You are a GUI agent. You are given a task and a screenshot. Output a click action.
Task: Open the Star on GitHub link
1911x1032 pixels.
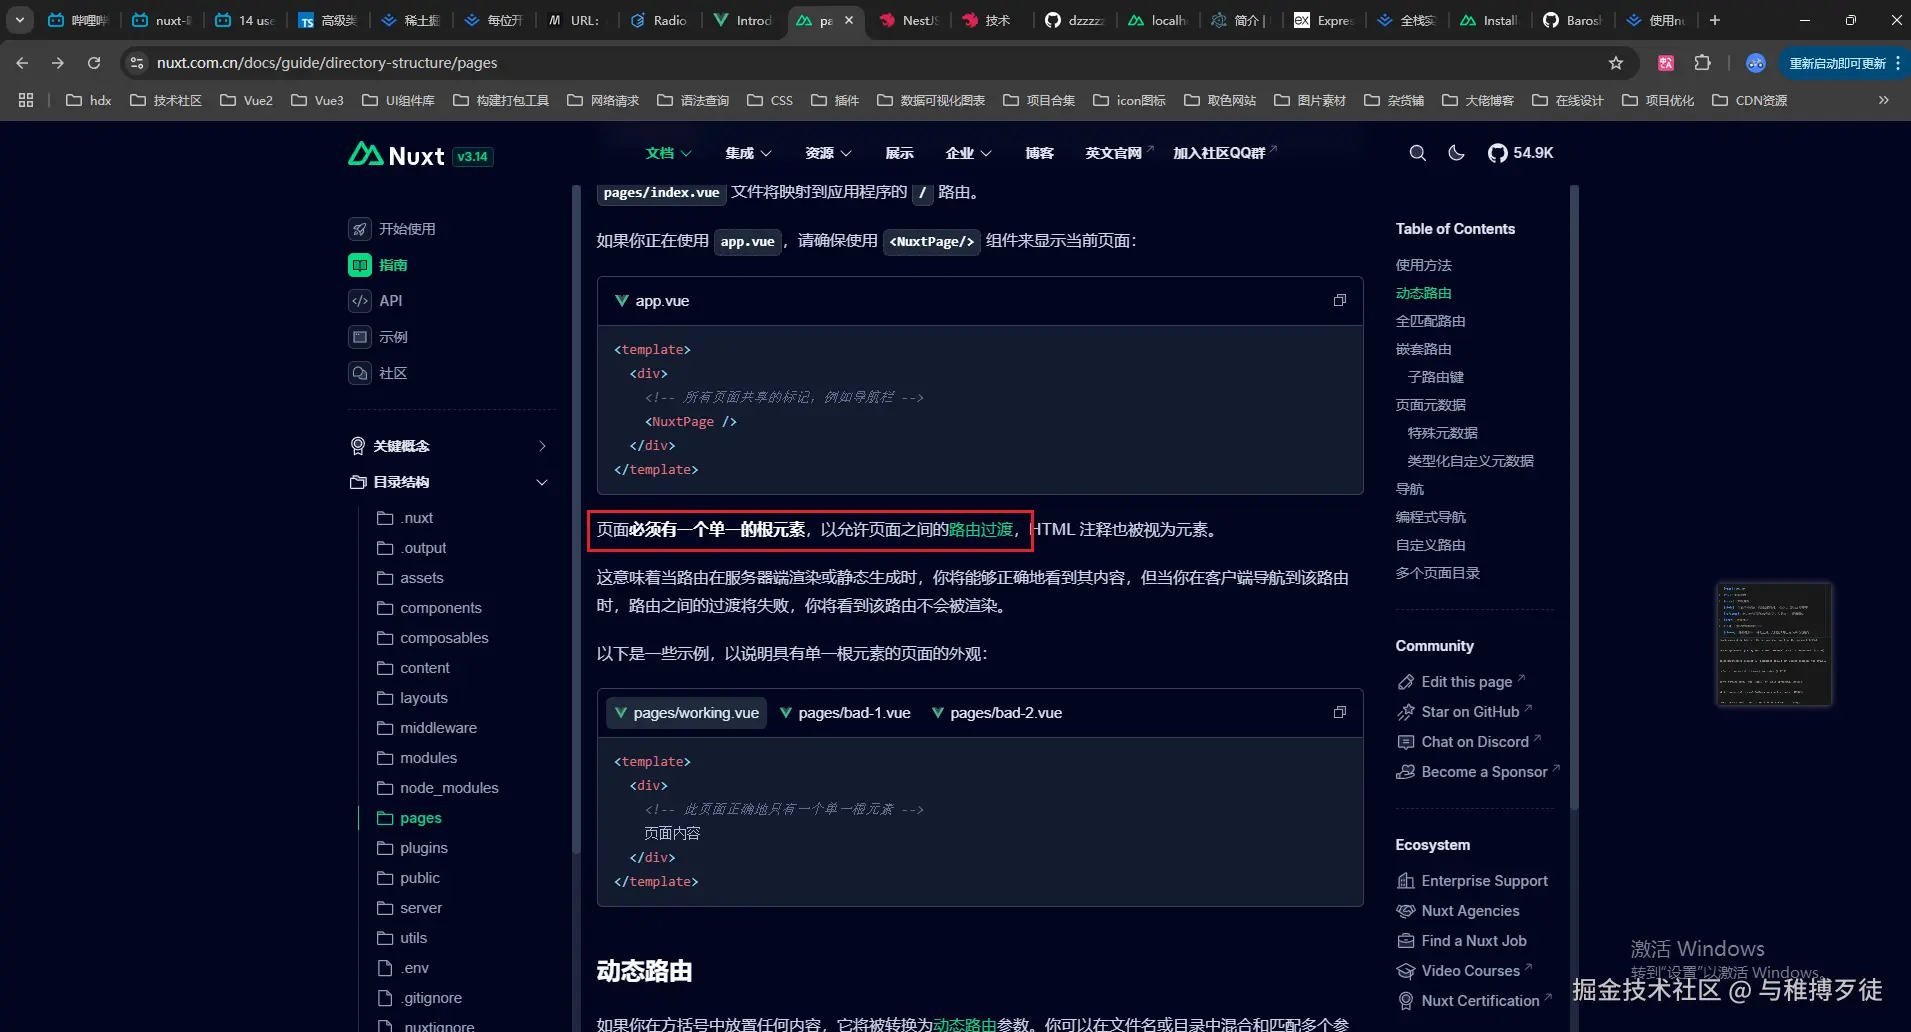(1464, 712)
